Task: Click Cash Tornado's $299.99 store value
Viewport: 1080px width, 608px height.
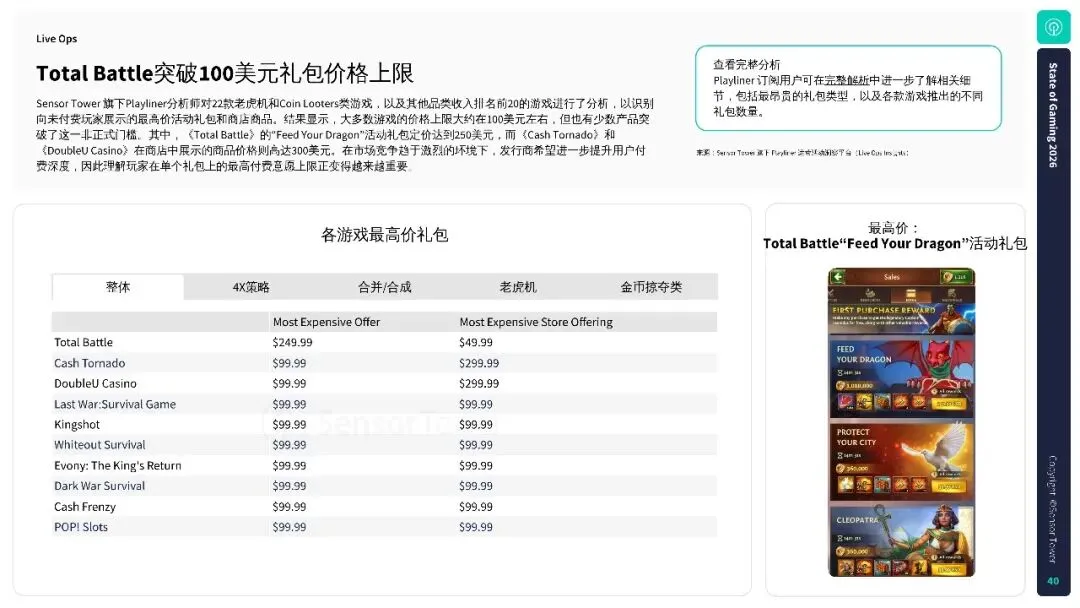Action: coord(479,363)
